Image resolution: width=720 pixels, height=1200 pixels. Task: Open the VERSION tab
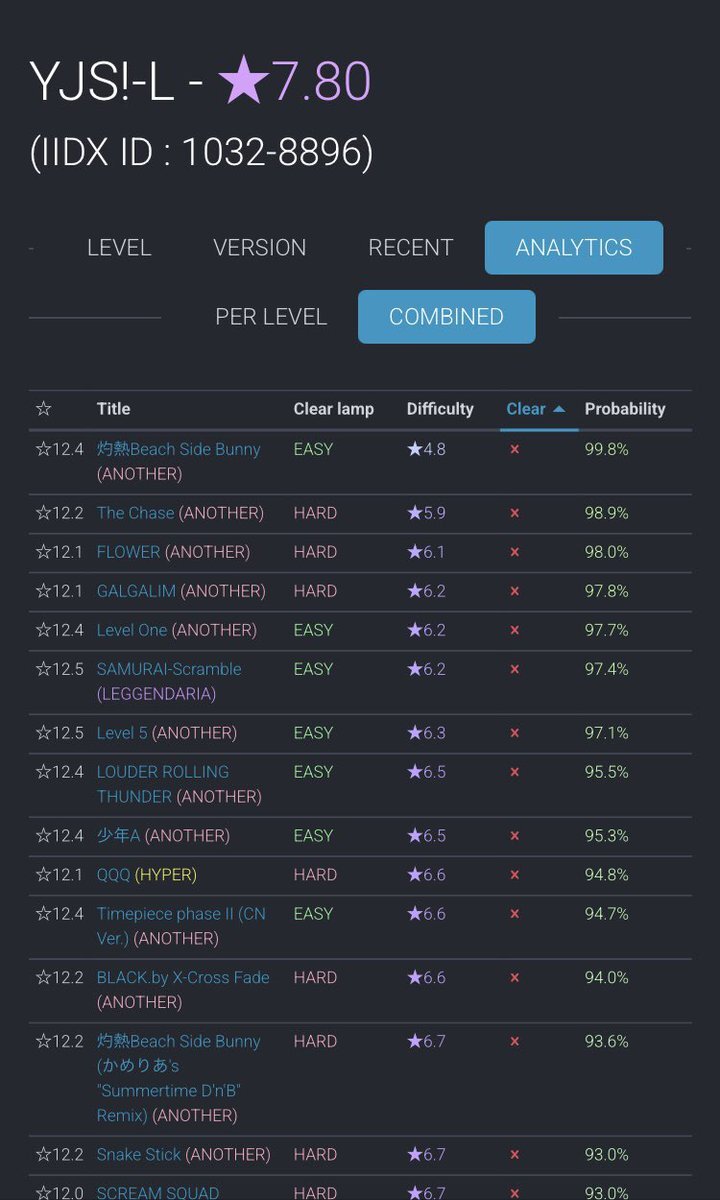[x=260, y=248]
